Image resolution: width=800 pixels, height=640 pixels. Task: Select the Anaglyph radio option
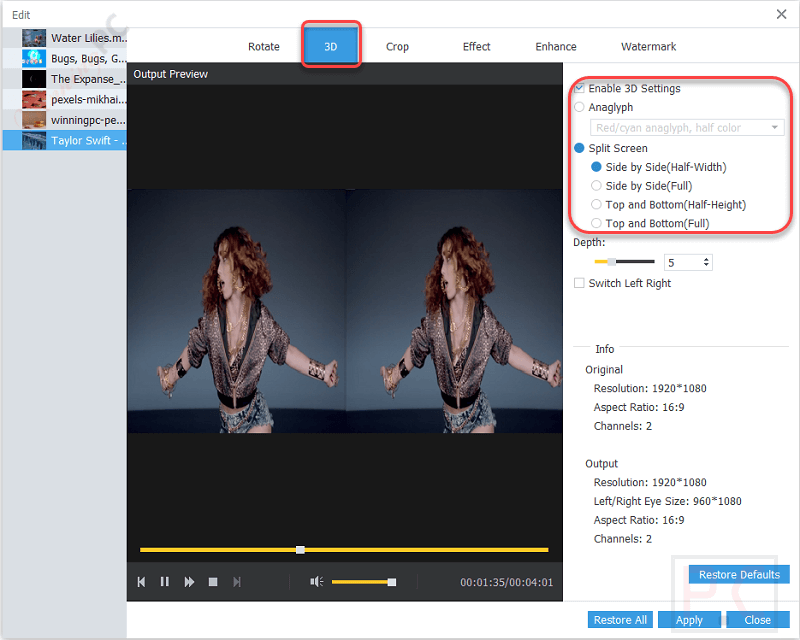pyautogui.click(x=579, y=107)
